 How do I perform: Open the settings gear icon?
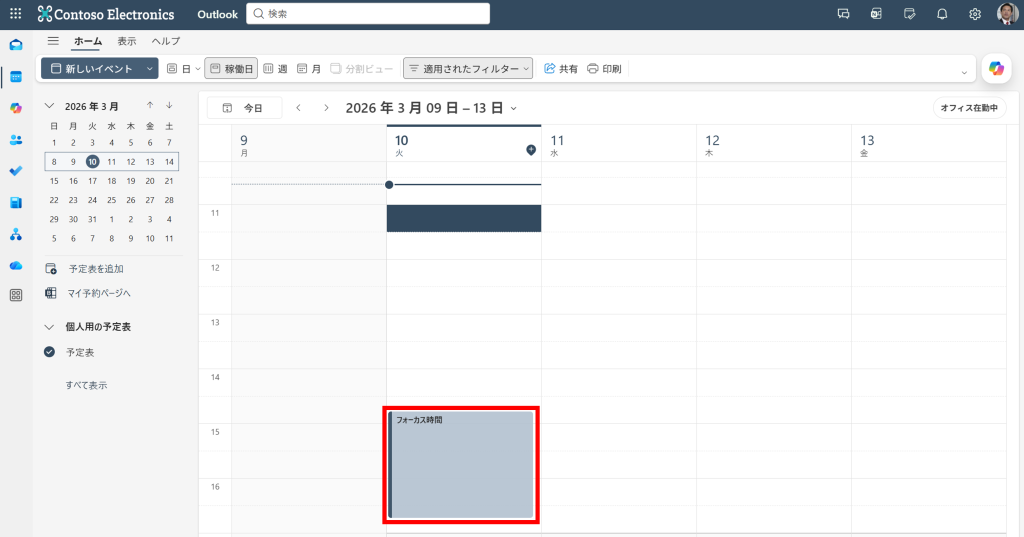pos(975,14)
